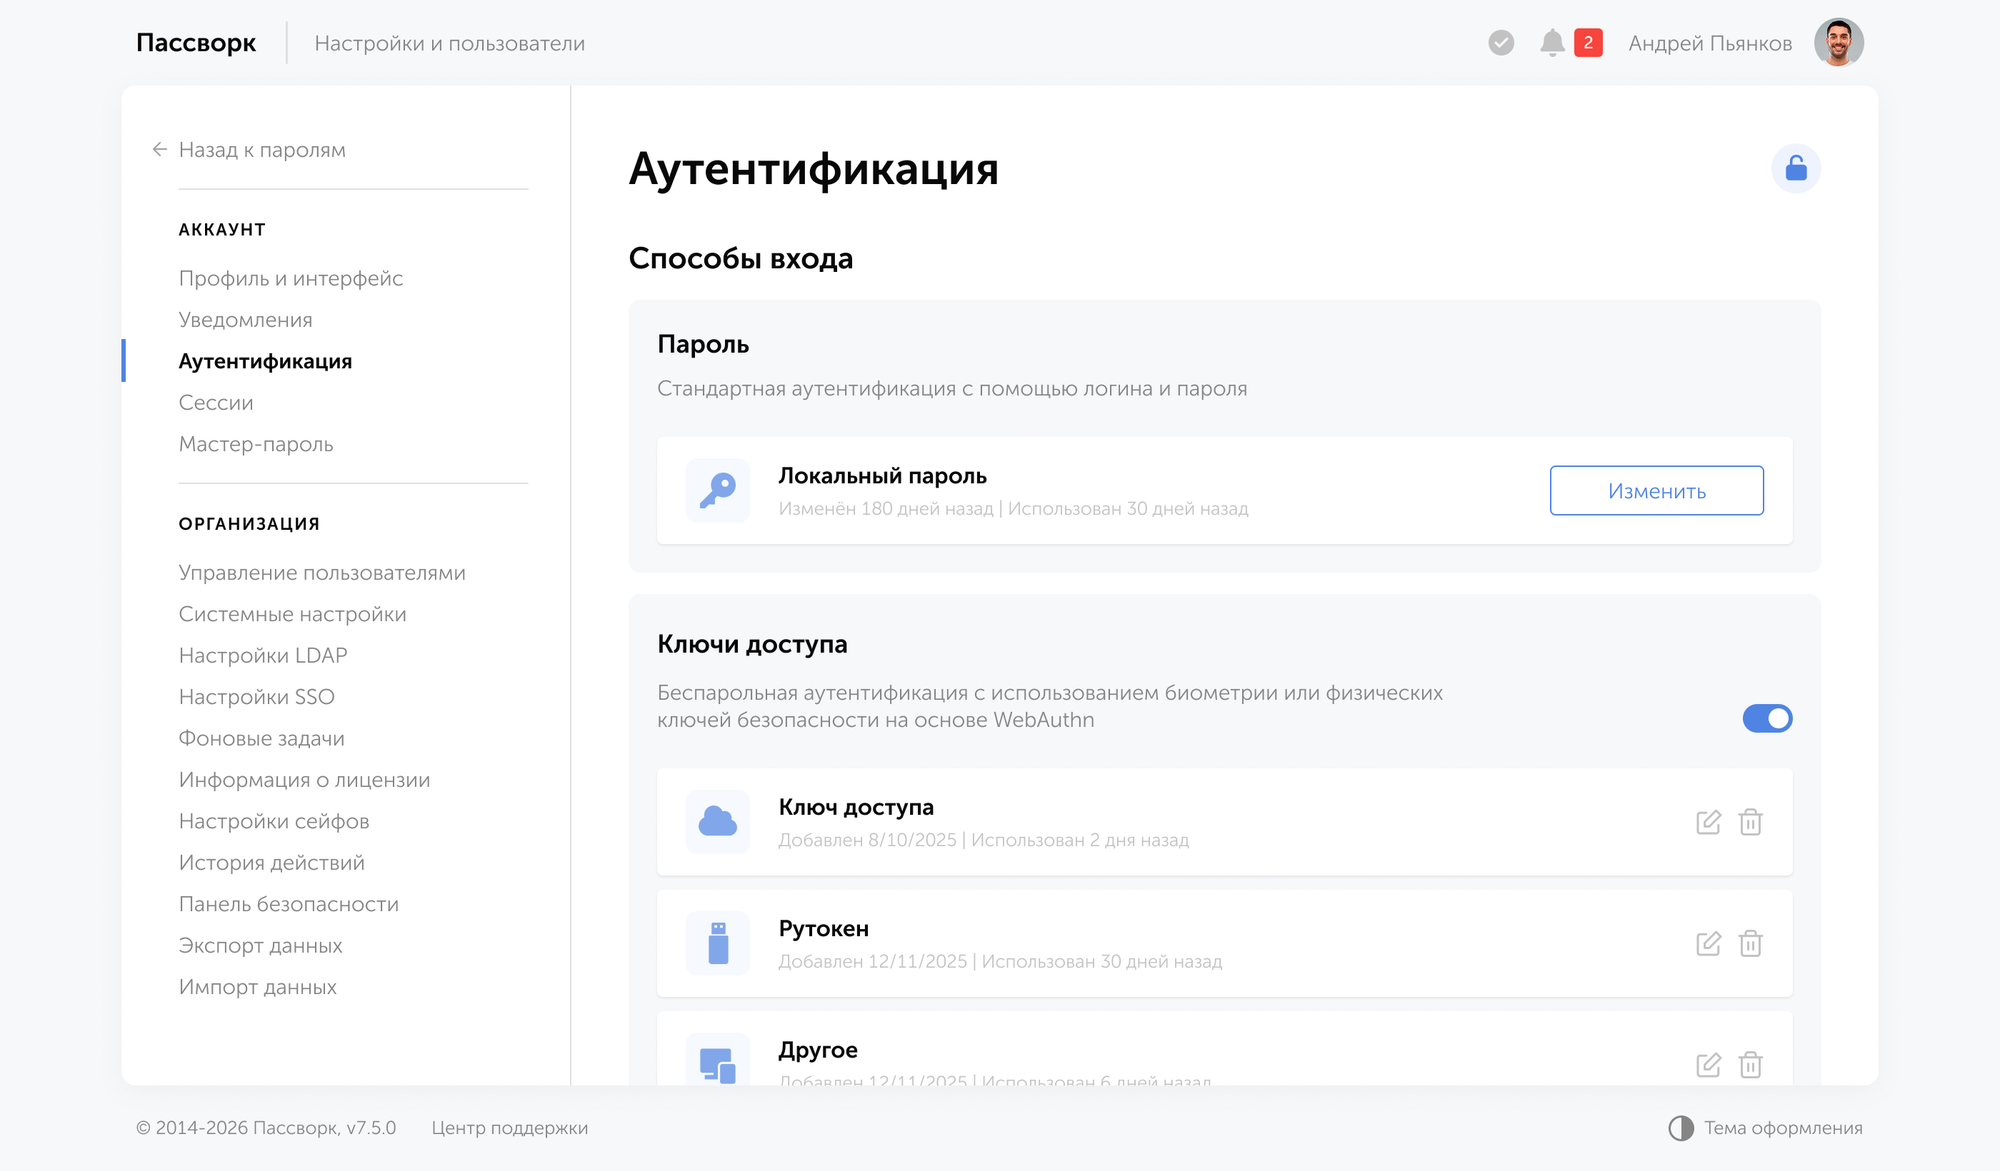
Task: Select Управление пользователями in the sidebar
Action: point(321,572)
